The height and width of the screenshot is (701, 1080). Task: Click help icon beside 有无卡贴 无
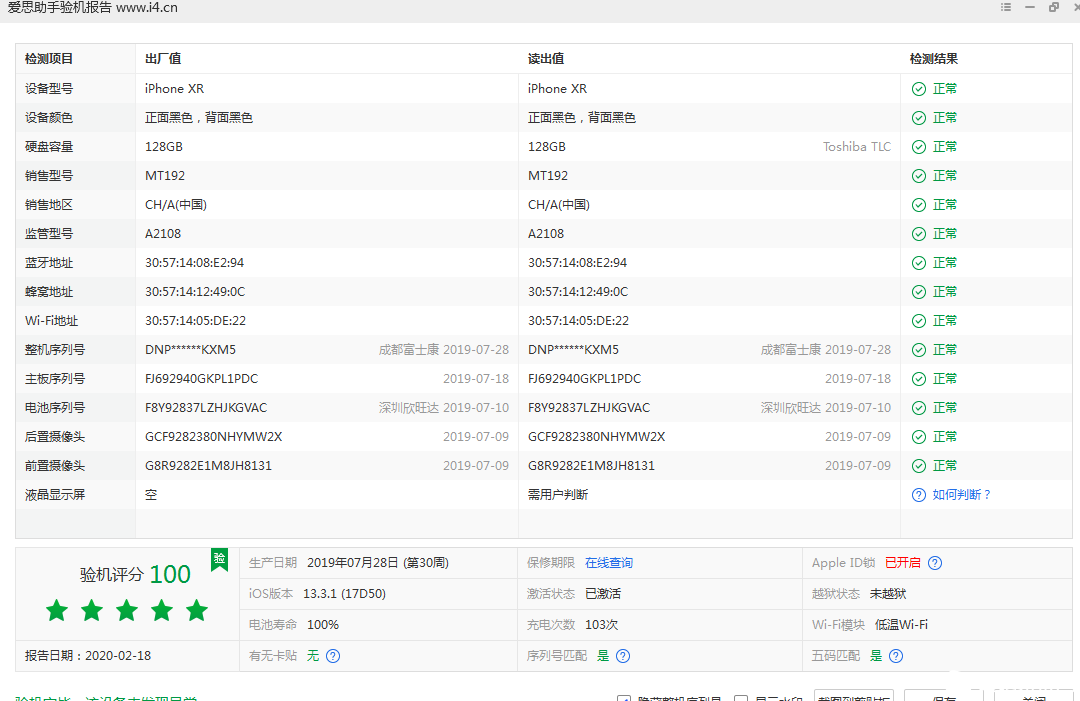(333, 656)
